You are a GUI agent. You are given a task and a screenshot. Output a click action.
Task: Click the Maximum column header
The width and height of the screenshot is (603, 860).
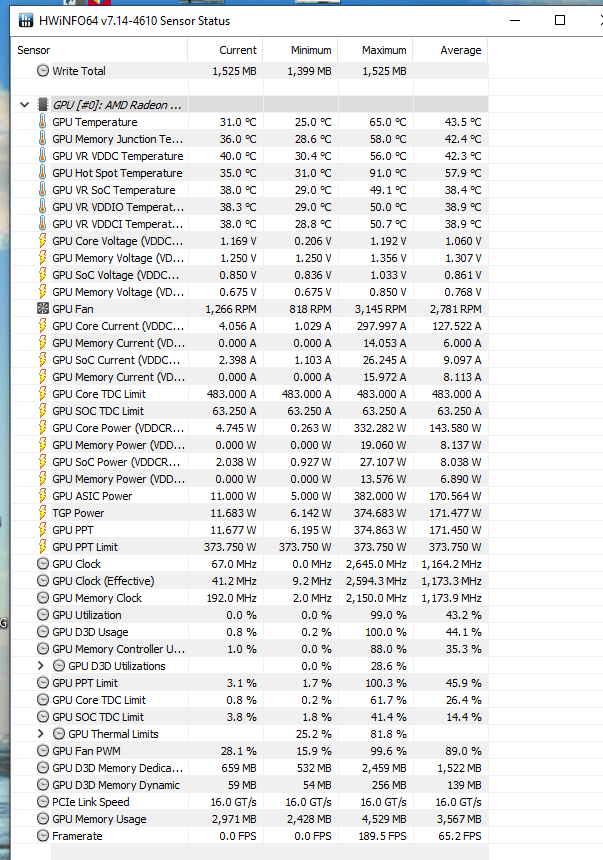coord(375,50)
